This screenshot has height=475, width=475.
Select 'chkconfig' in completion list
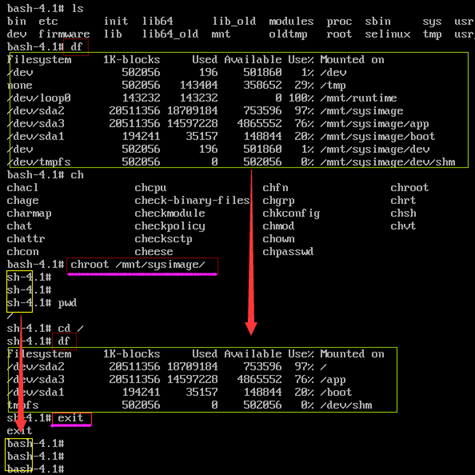(291, 214)
